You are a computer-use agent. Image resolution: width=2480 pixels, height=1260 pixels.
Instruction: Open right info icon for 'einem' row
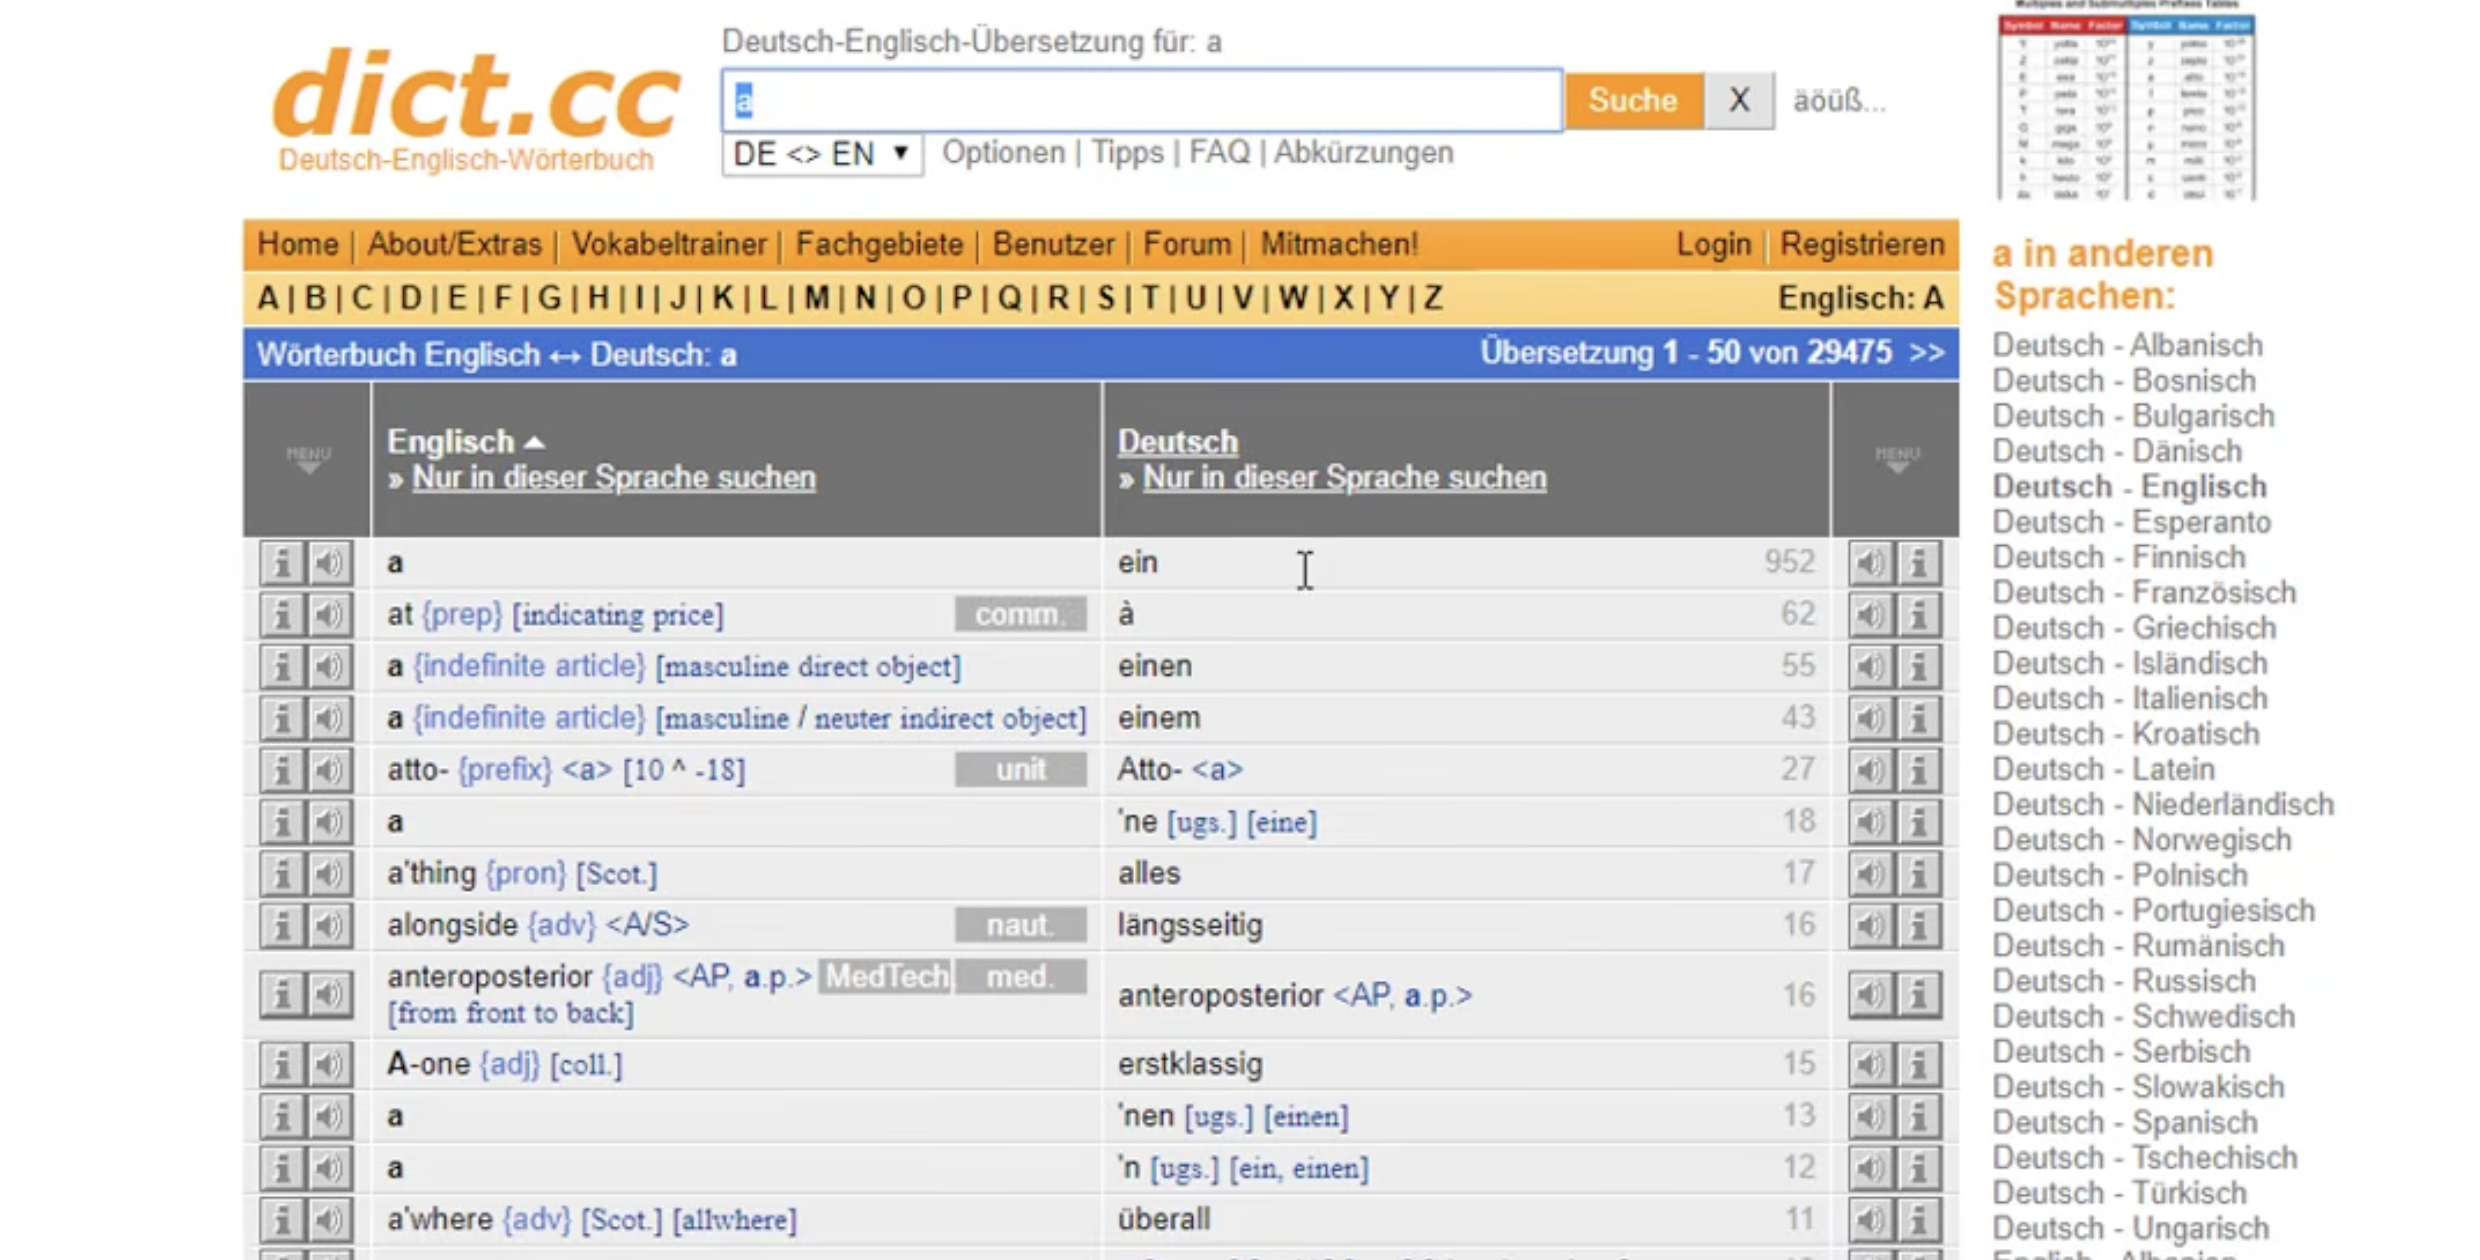click(1918, 718)
